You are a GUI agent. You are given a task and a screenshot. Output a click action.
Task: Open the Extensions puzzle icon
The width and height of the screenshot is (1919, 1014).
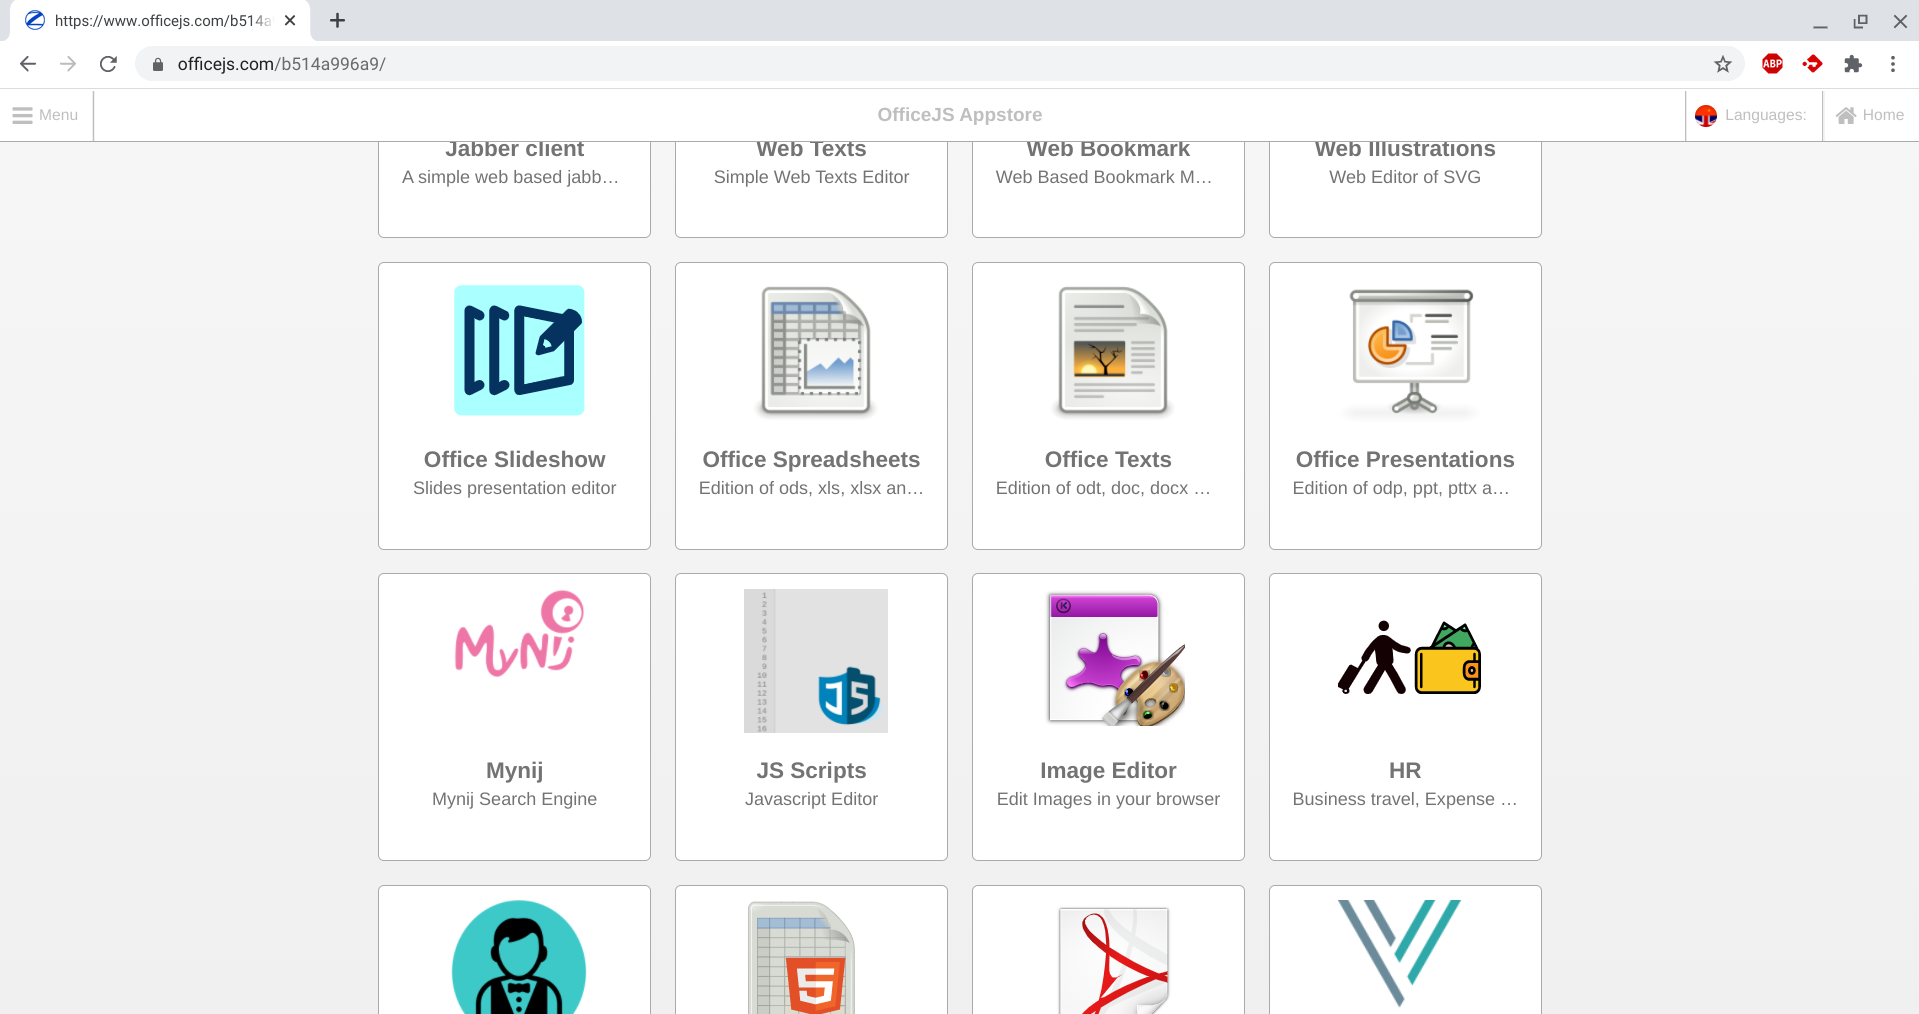[1853, 64]
